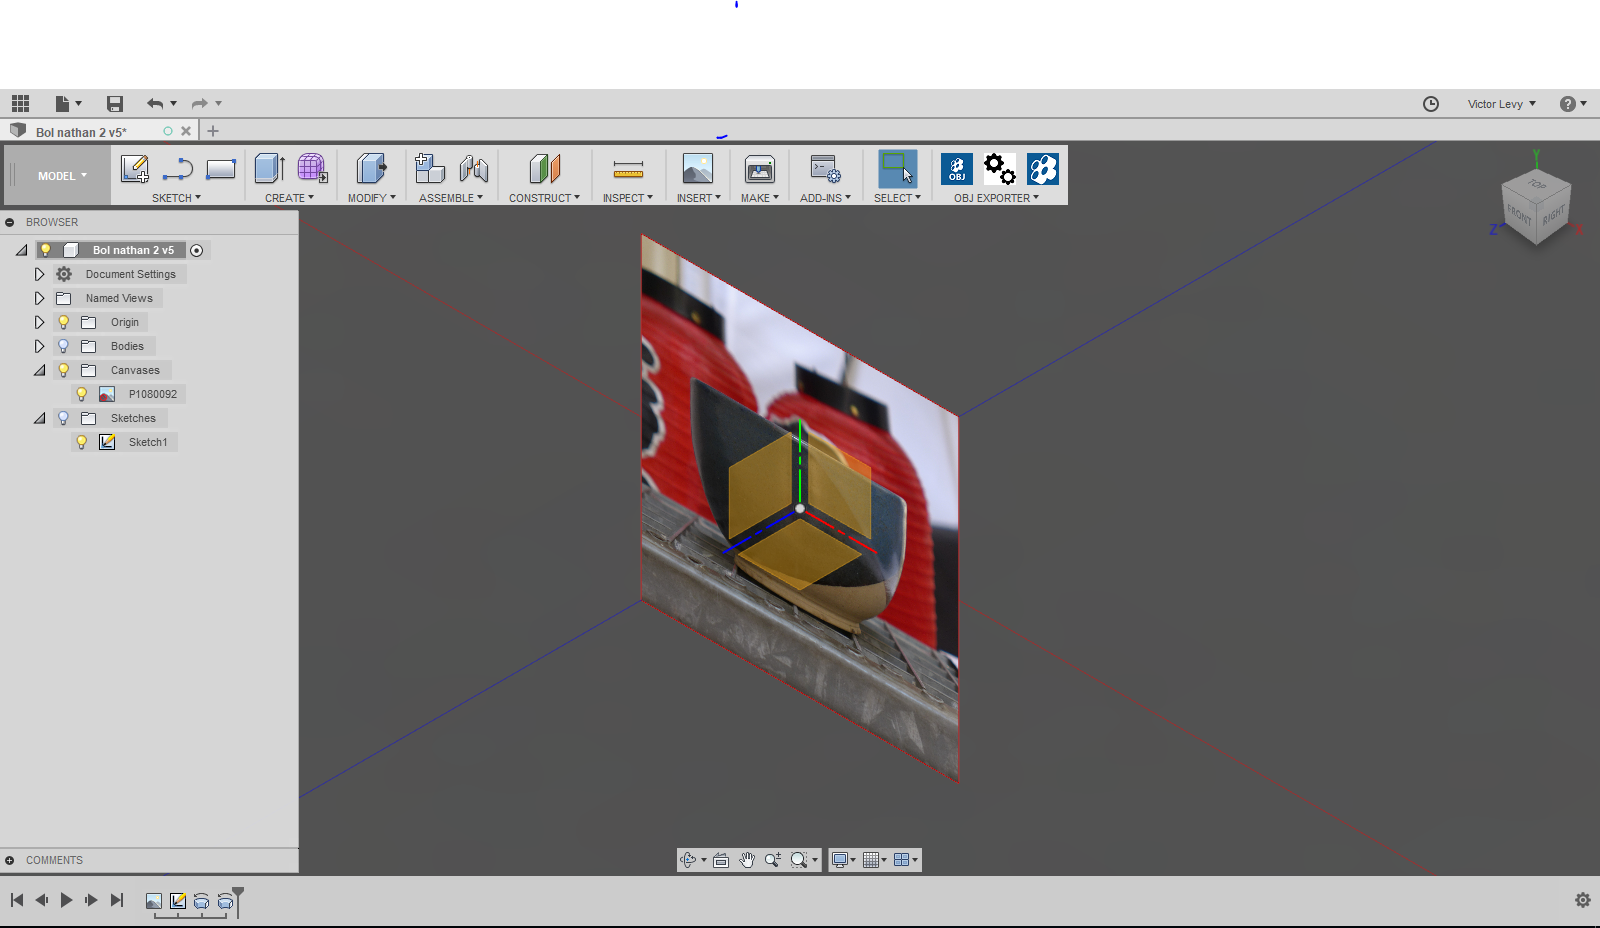The image size is (1600, 928).
Task: Open the CREATE menu
Action: click(289, 198)
